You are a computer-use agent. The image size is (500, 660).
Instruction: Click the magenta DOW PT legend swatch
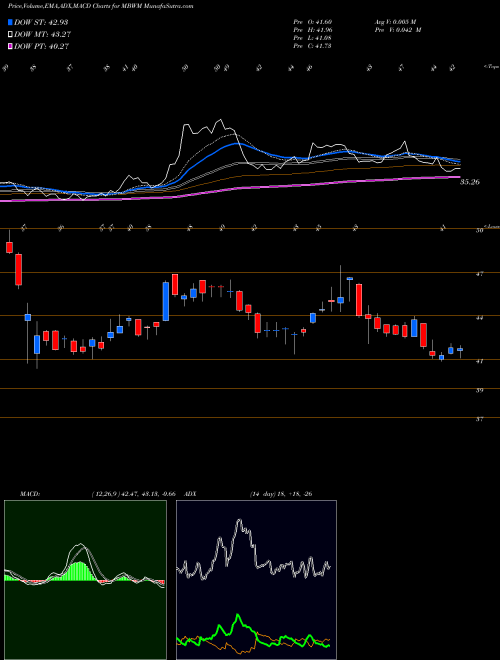point(11,46)
